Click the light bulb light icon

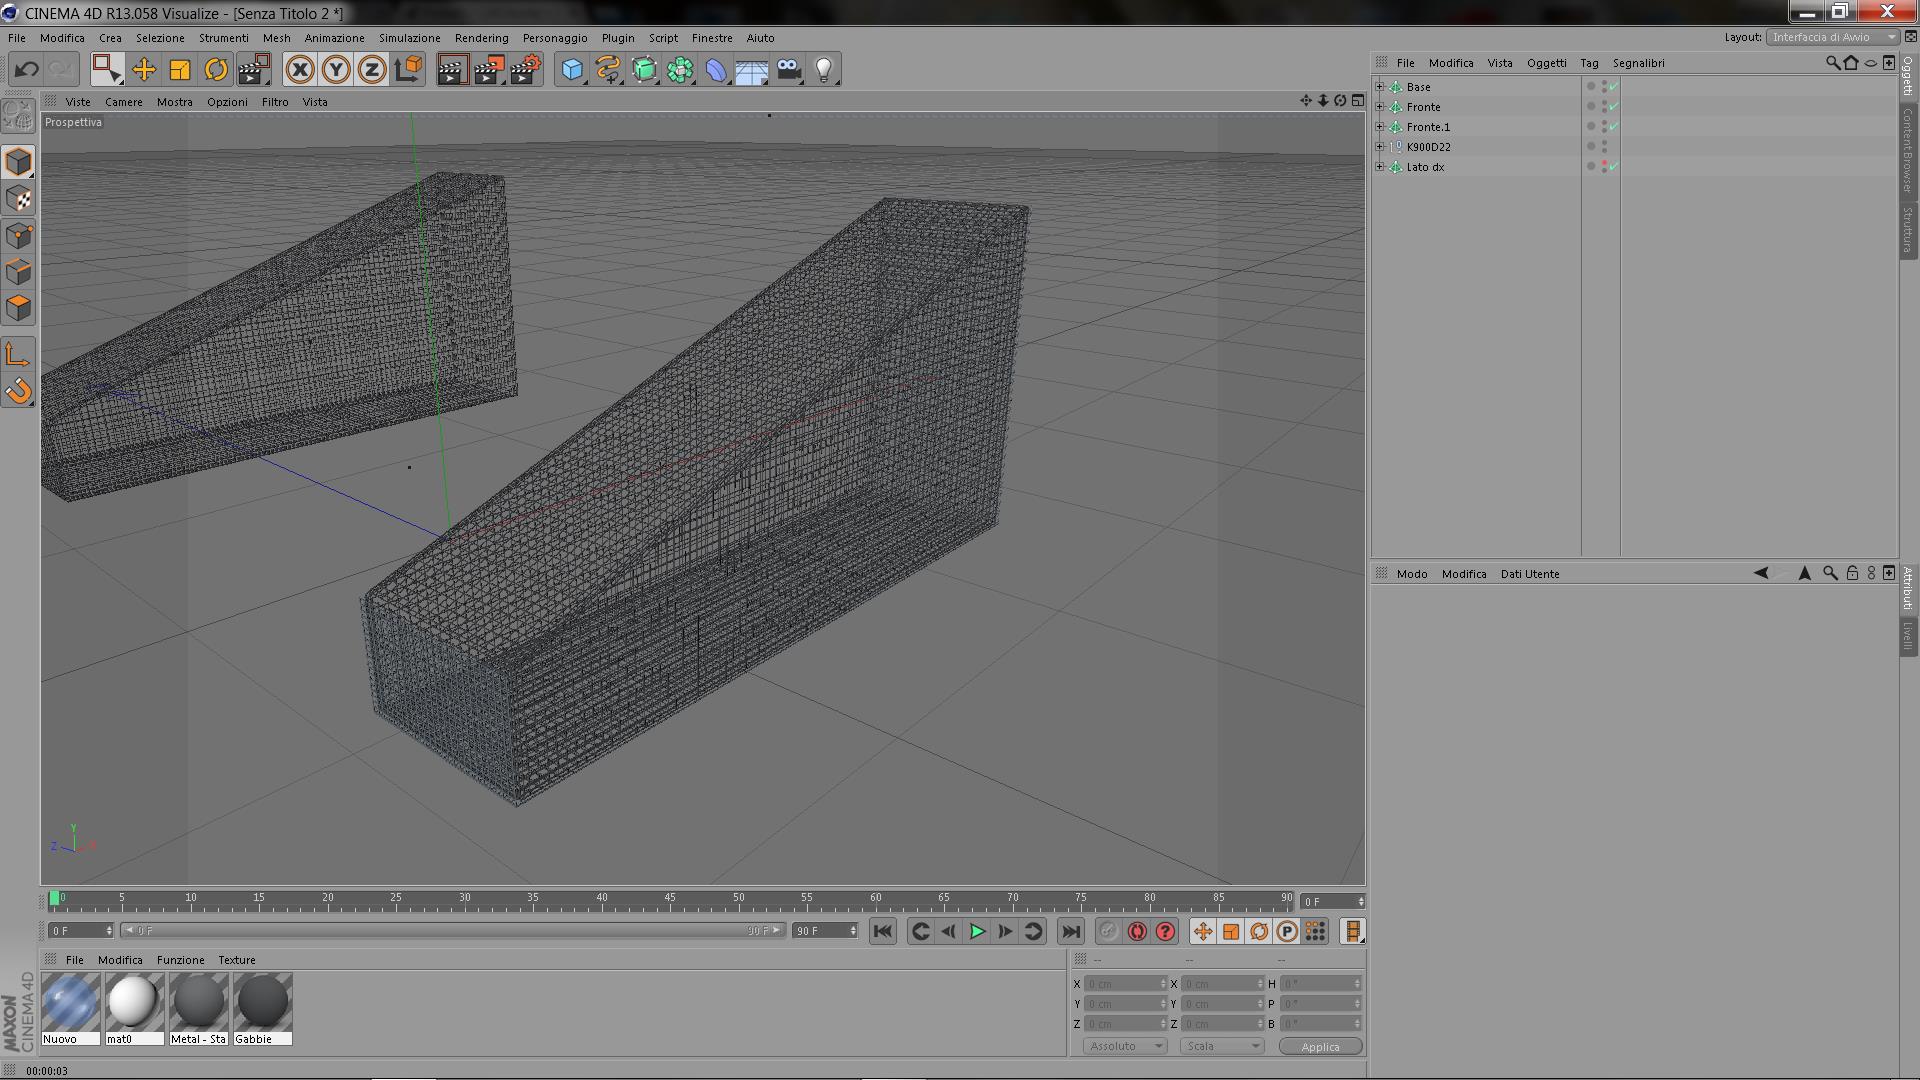coord(824,69)
